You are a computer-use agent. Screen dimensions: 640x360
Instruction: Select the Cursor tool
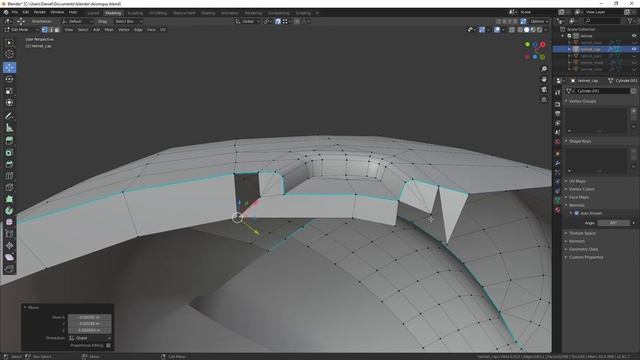point(9,54)
